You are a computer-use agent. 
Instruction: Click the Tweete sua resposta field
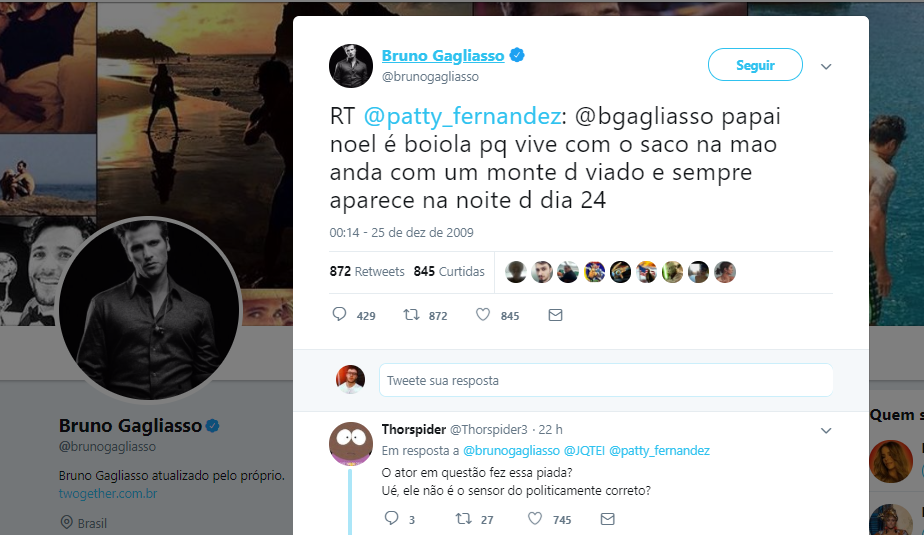point(606,380)
